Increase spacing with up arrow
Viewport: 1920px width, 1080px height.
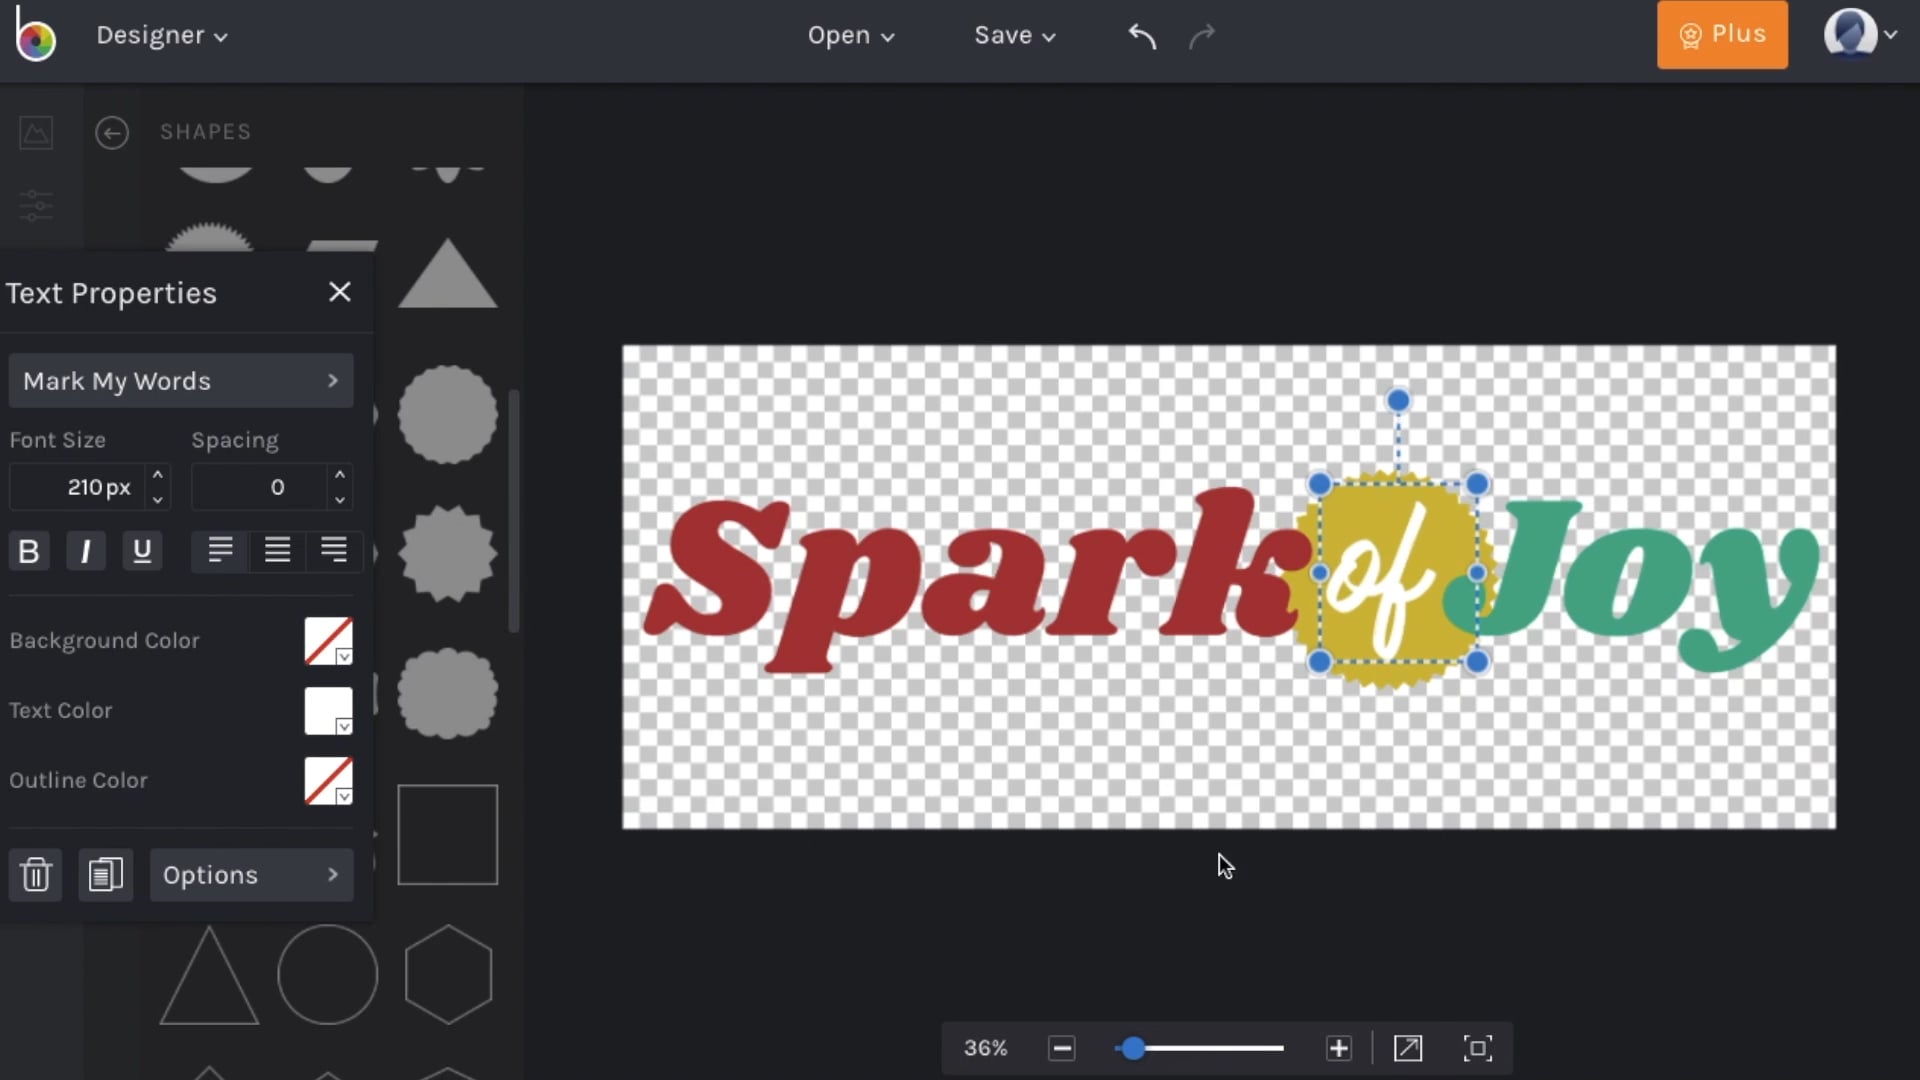tap(340, 474)
